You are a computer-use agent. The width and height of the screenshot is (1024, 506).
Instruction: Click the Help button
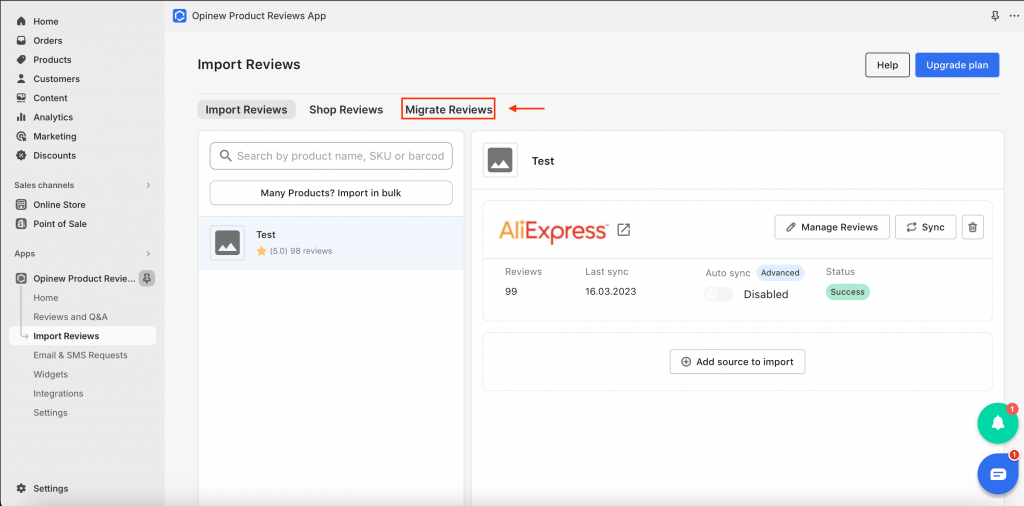(x=888, y=65)
